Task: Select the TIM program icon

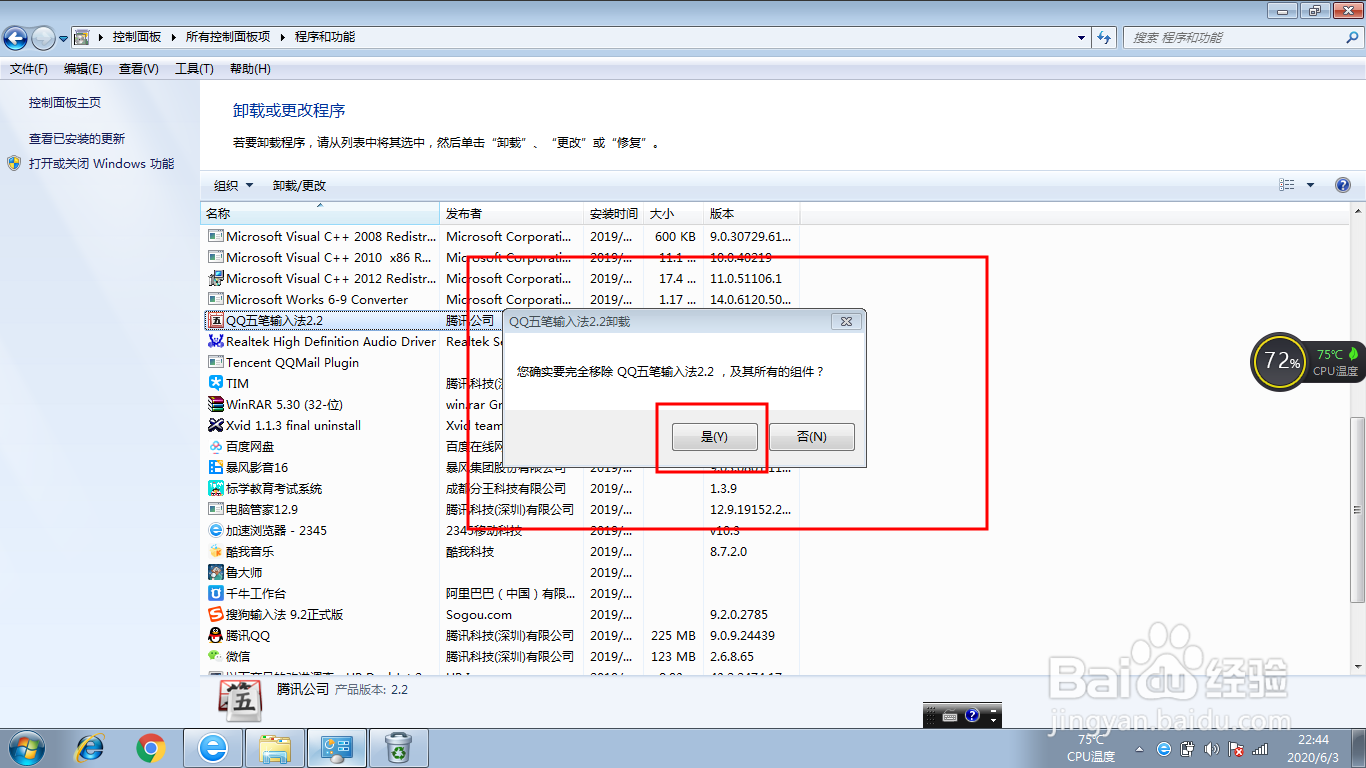Action: click(x=216, y=384)
